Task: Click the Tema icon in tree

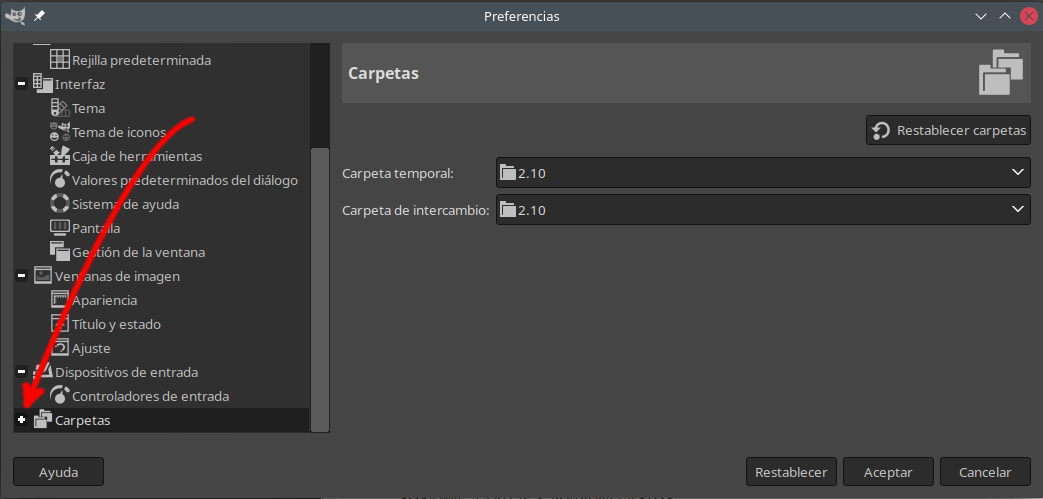Action: (x=60, y=108)
